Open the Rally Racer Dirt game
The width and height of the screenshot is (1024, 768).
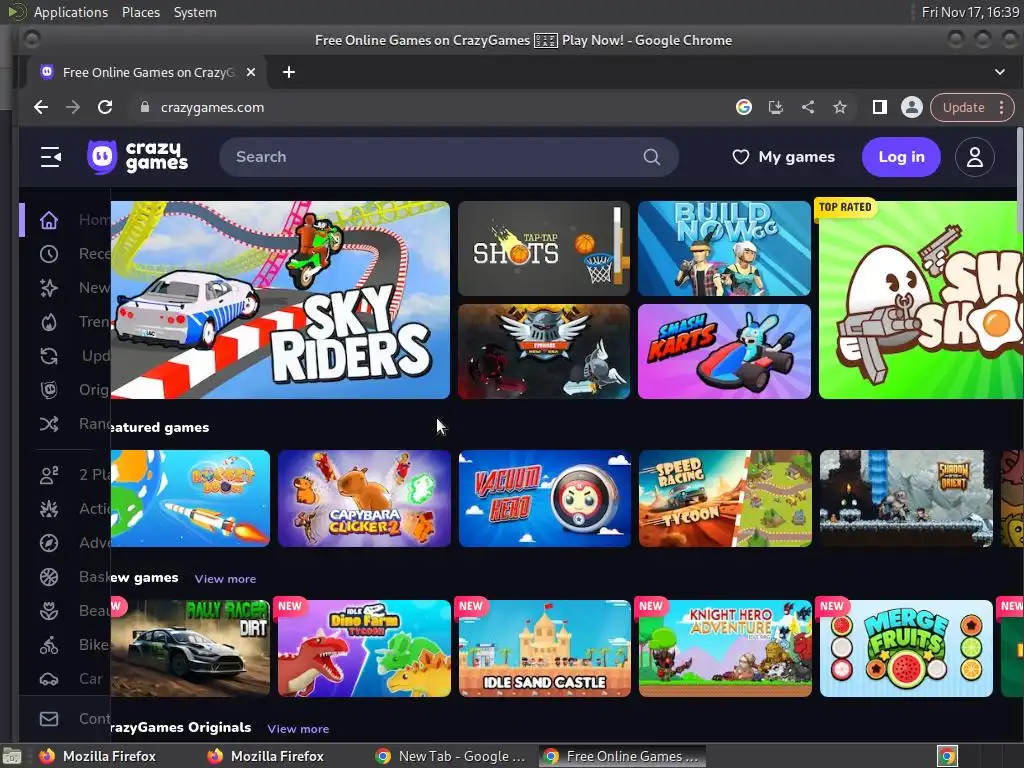pyautogui.click(x=190, y=648)
